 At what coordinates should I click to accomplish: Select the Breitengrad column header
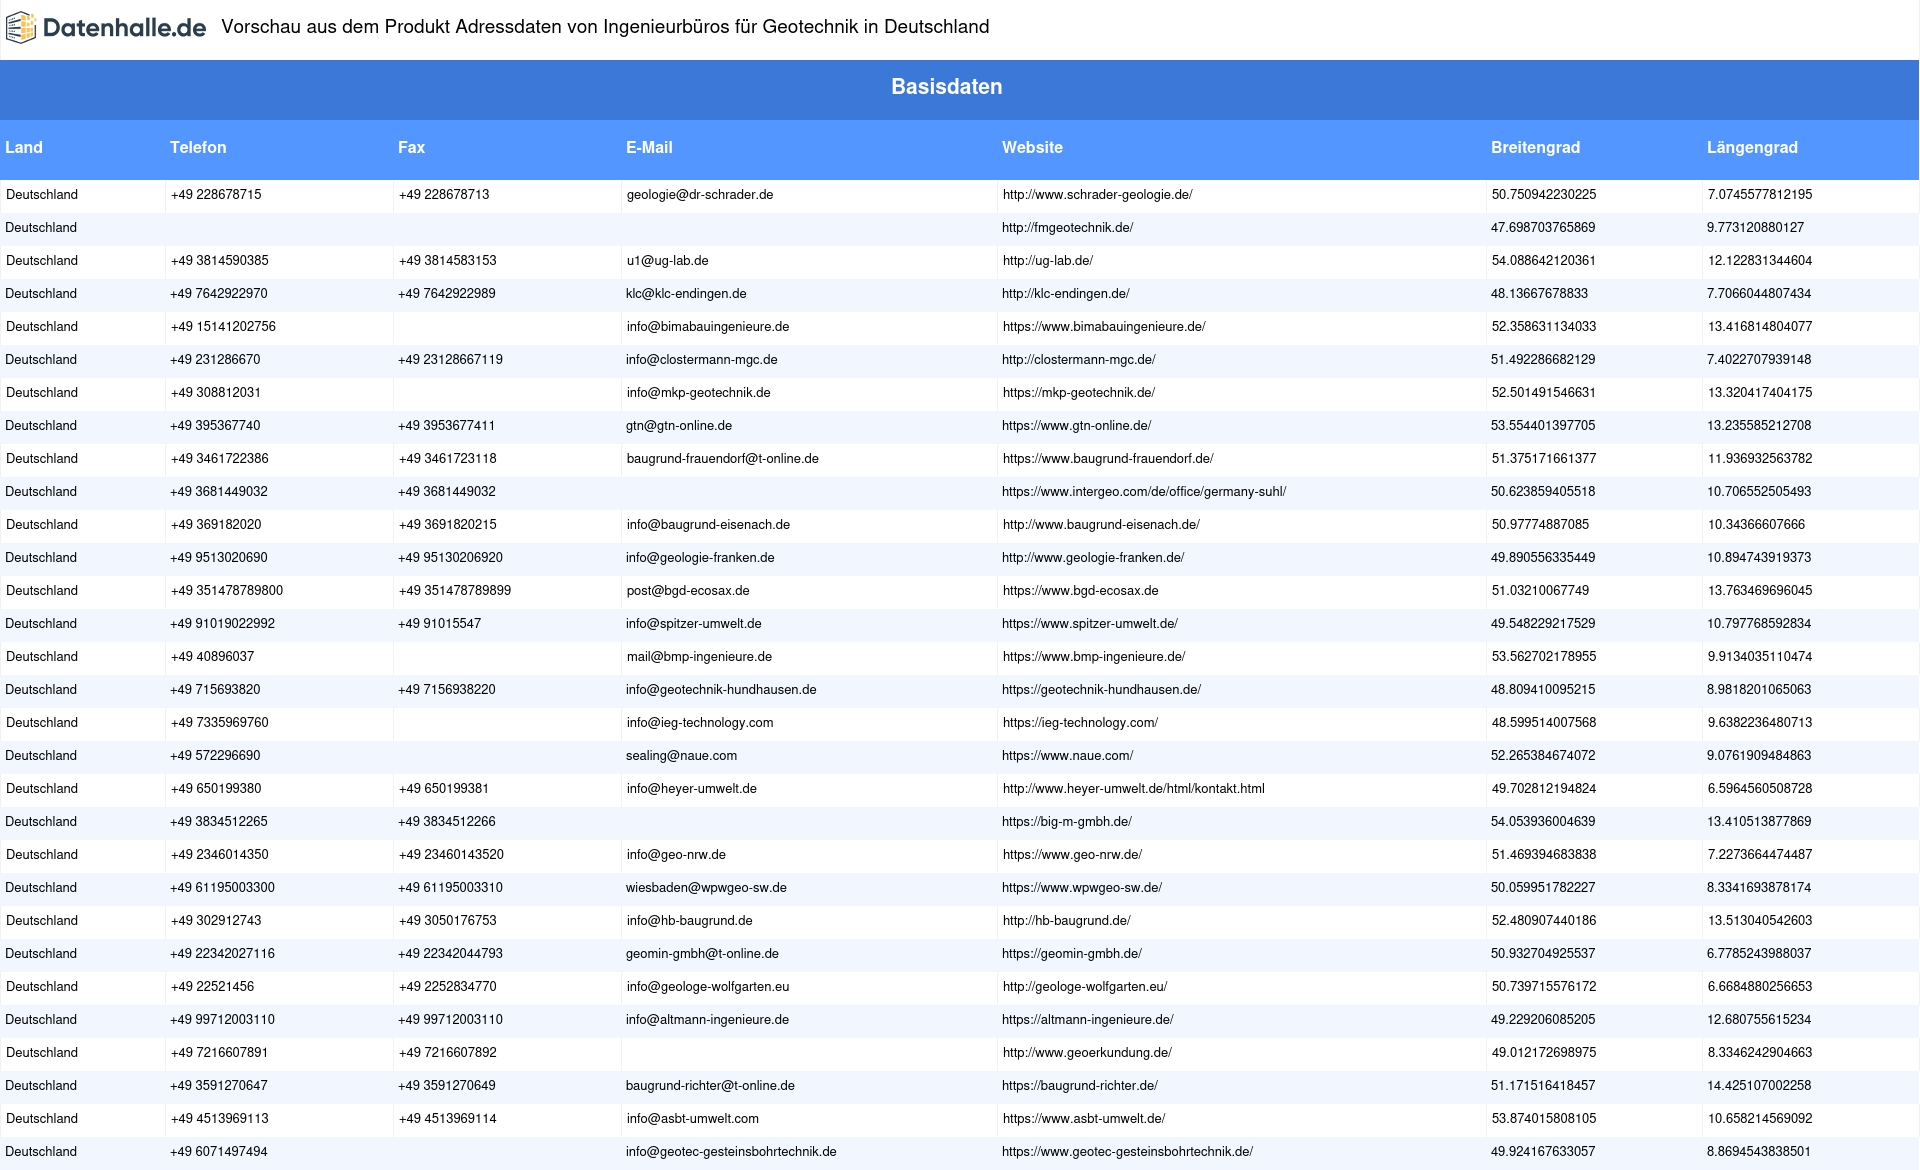[1535, 147]
